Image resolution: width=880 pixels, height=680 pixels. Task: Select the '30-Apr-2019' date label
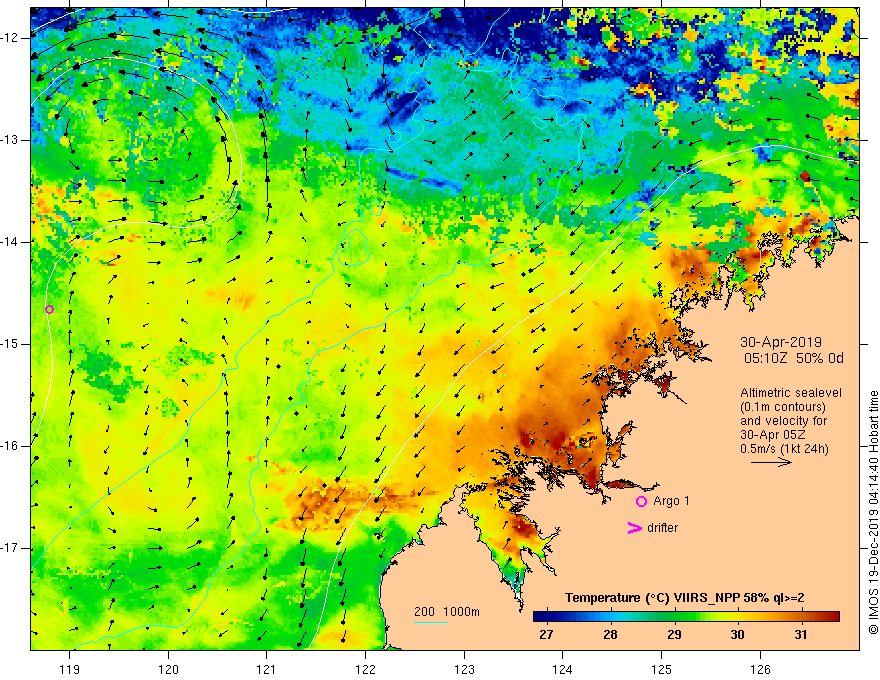click(781, 342)
